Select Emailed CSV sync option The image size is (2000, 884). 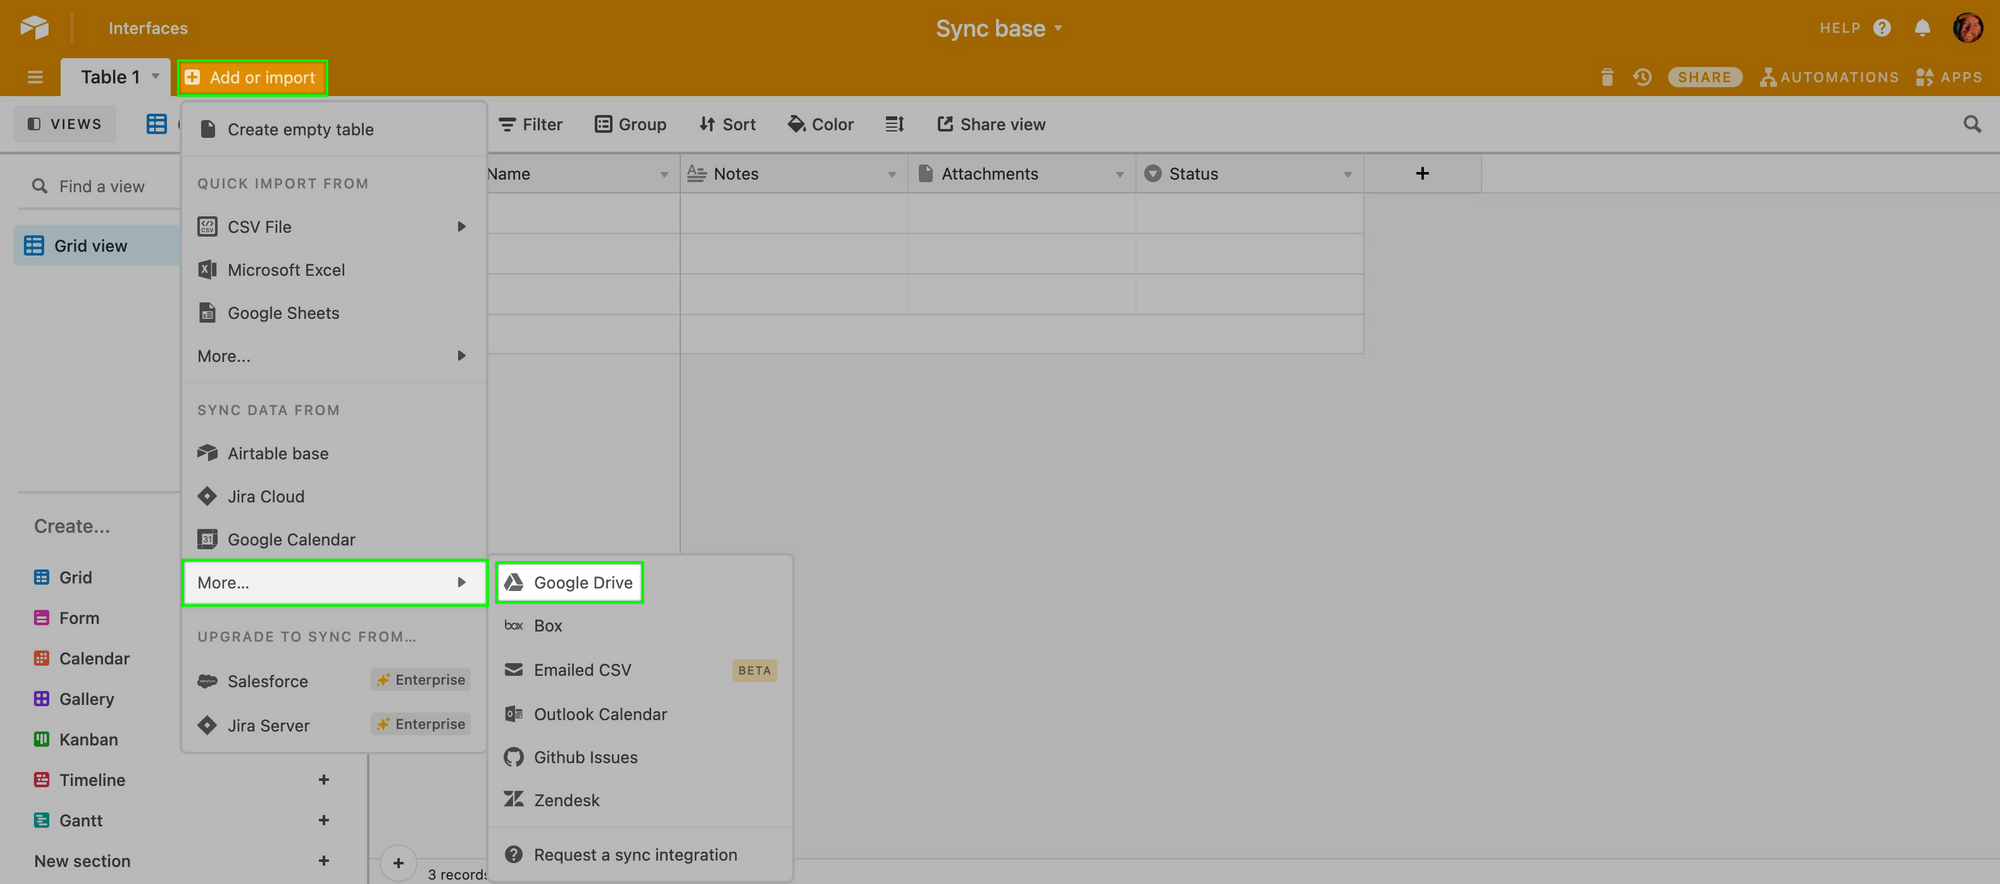(x=640, y=670)
